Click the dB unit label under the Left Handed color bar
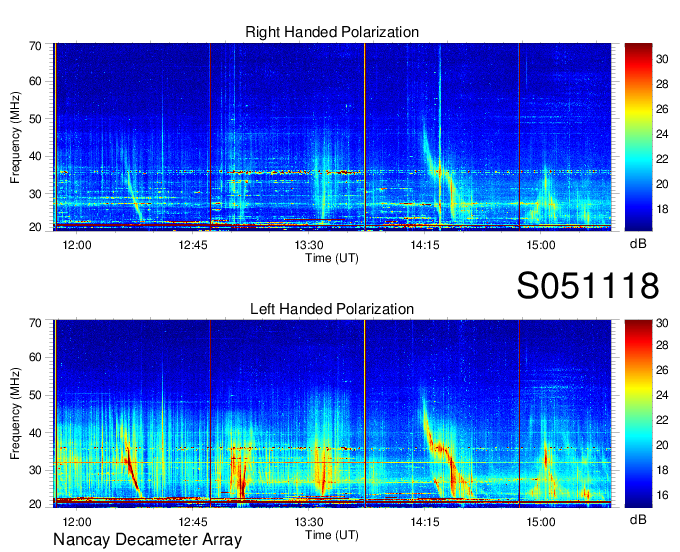The width and height of the screenshot is (680, 552). pyautogui.click(x=638, y=519)
